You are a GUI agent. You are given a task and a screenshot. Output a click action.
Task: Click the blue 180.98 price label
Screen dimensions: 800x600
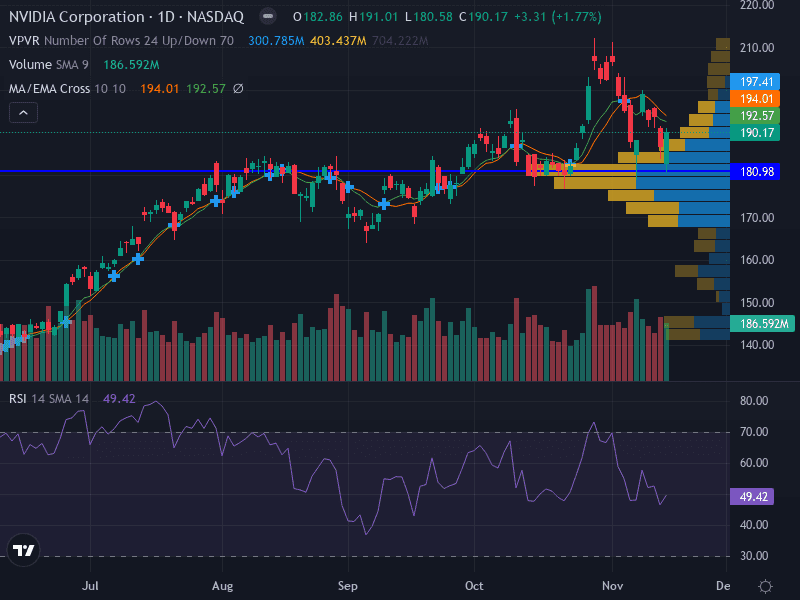[x=754, y=172]
